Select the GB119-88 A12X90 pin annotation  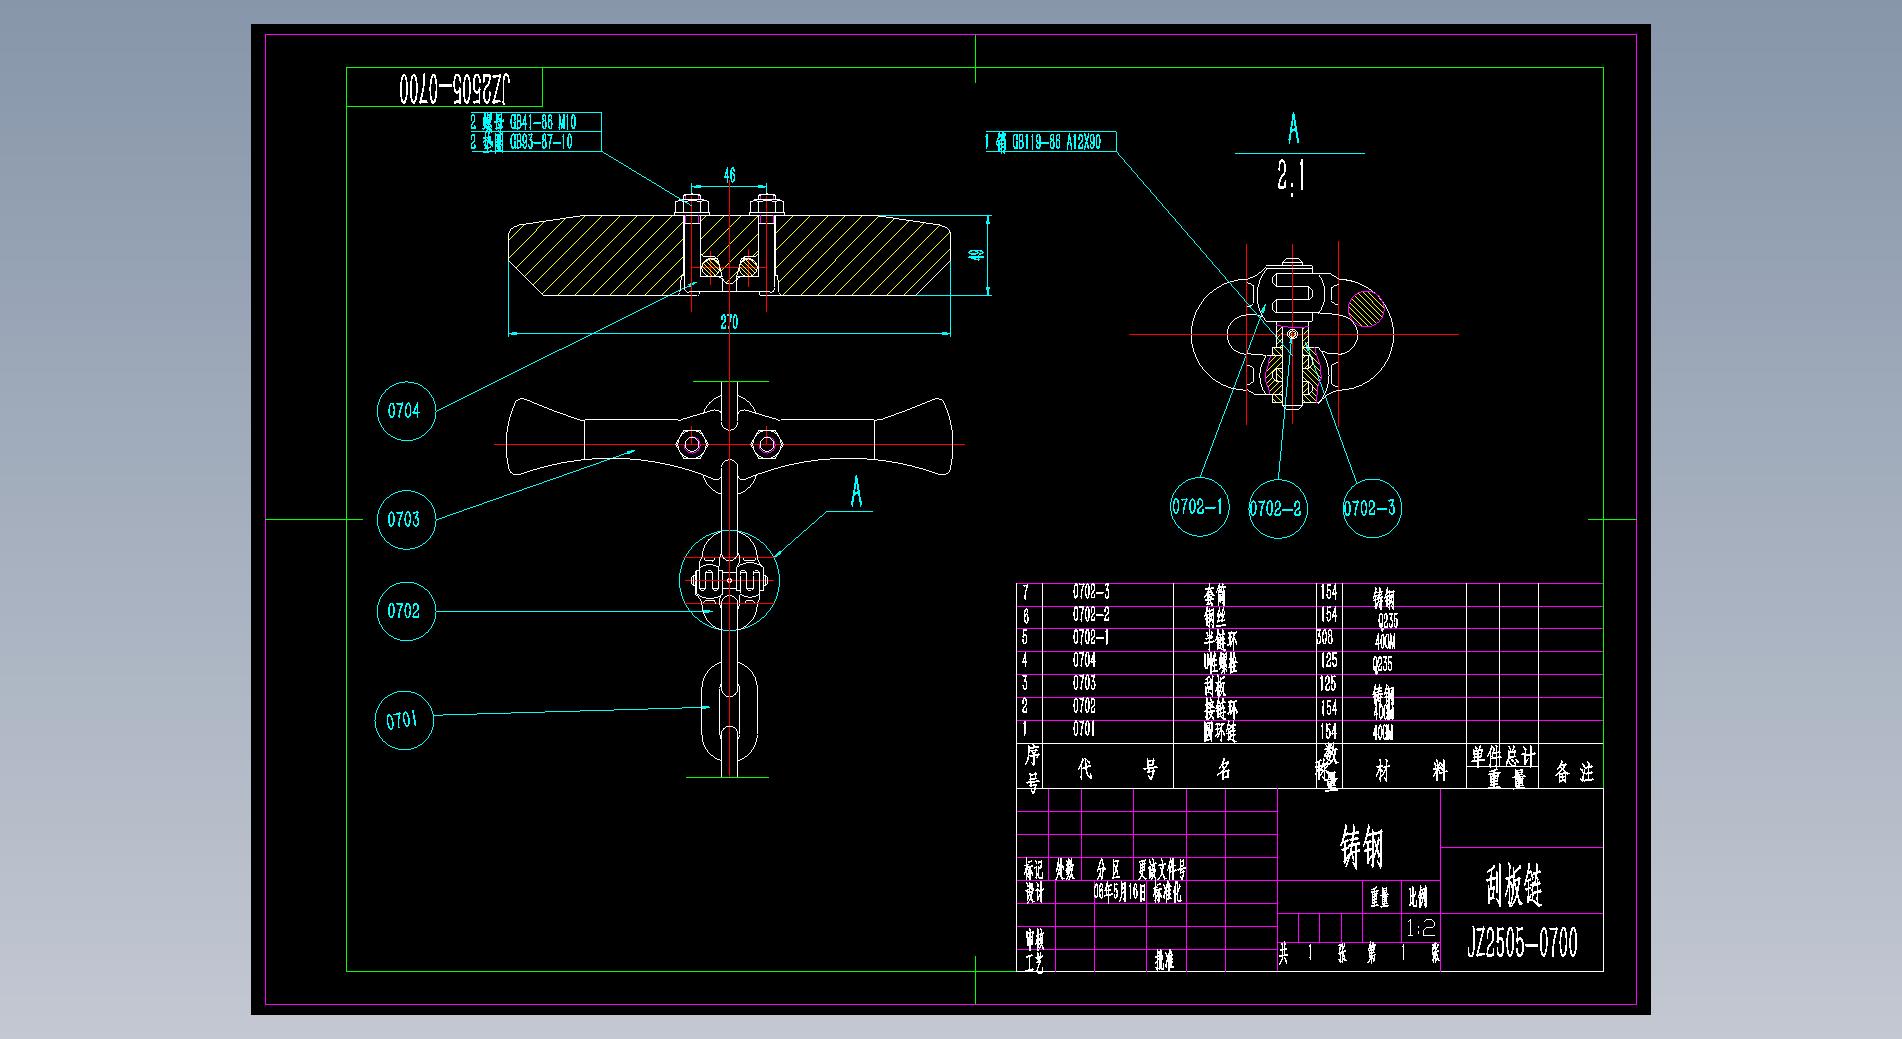tap(1044, 142)
